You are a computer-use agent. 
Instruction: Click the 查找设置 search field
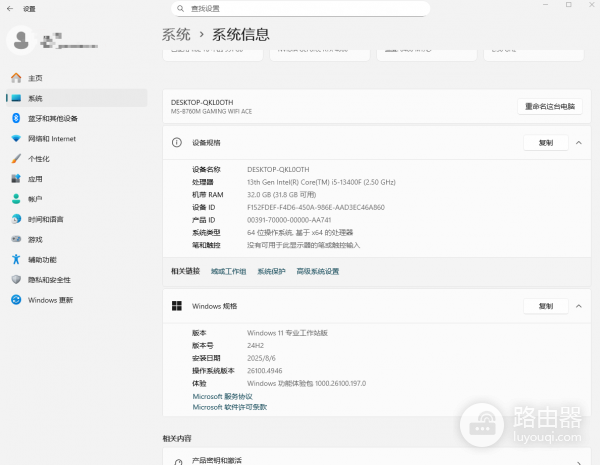(300, 8)
